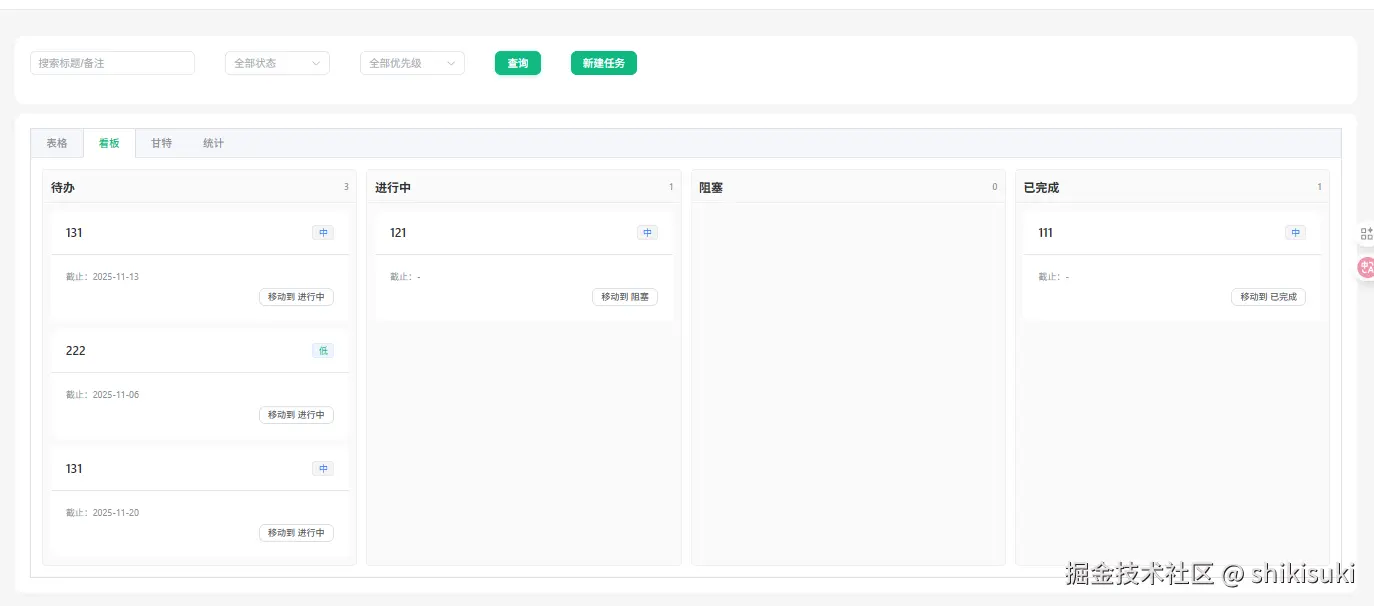Click the 中 priority badge on first 131 task
Viewport: 1374px width, 606px height.
[x=322, y=232]
